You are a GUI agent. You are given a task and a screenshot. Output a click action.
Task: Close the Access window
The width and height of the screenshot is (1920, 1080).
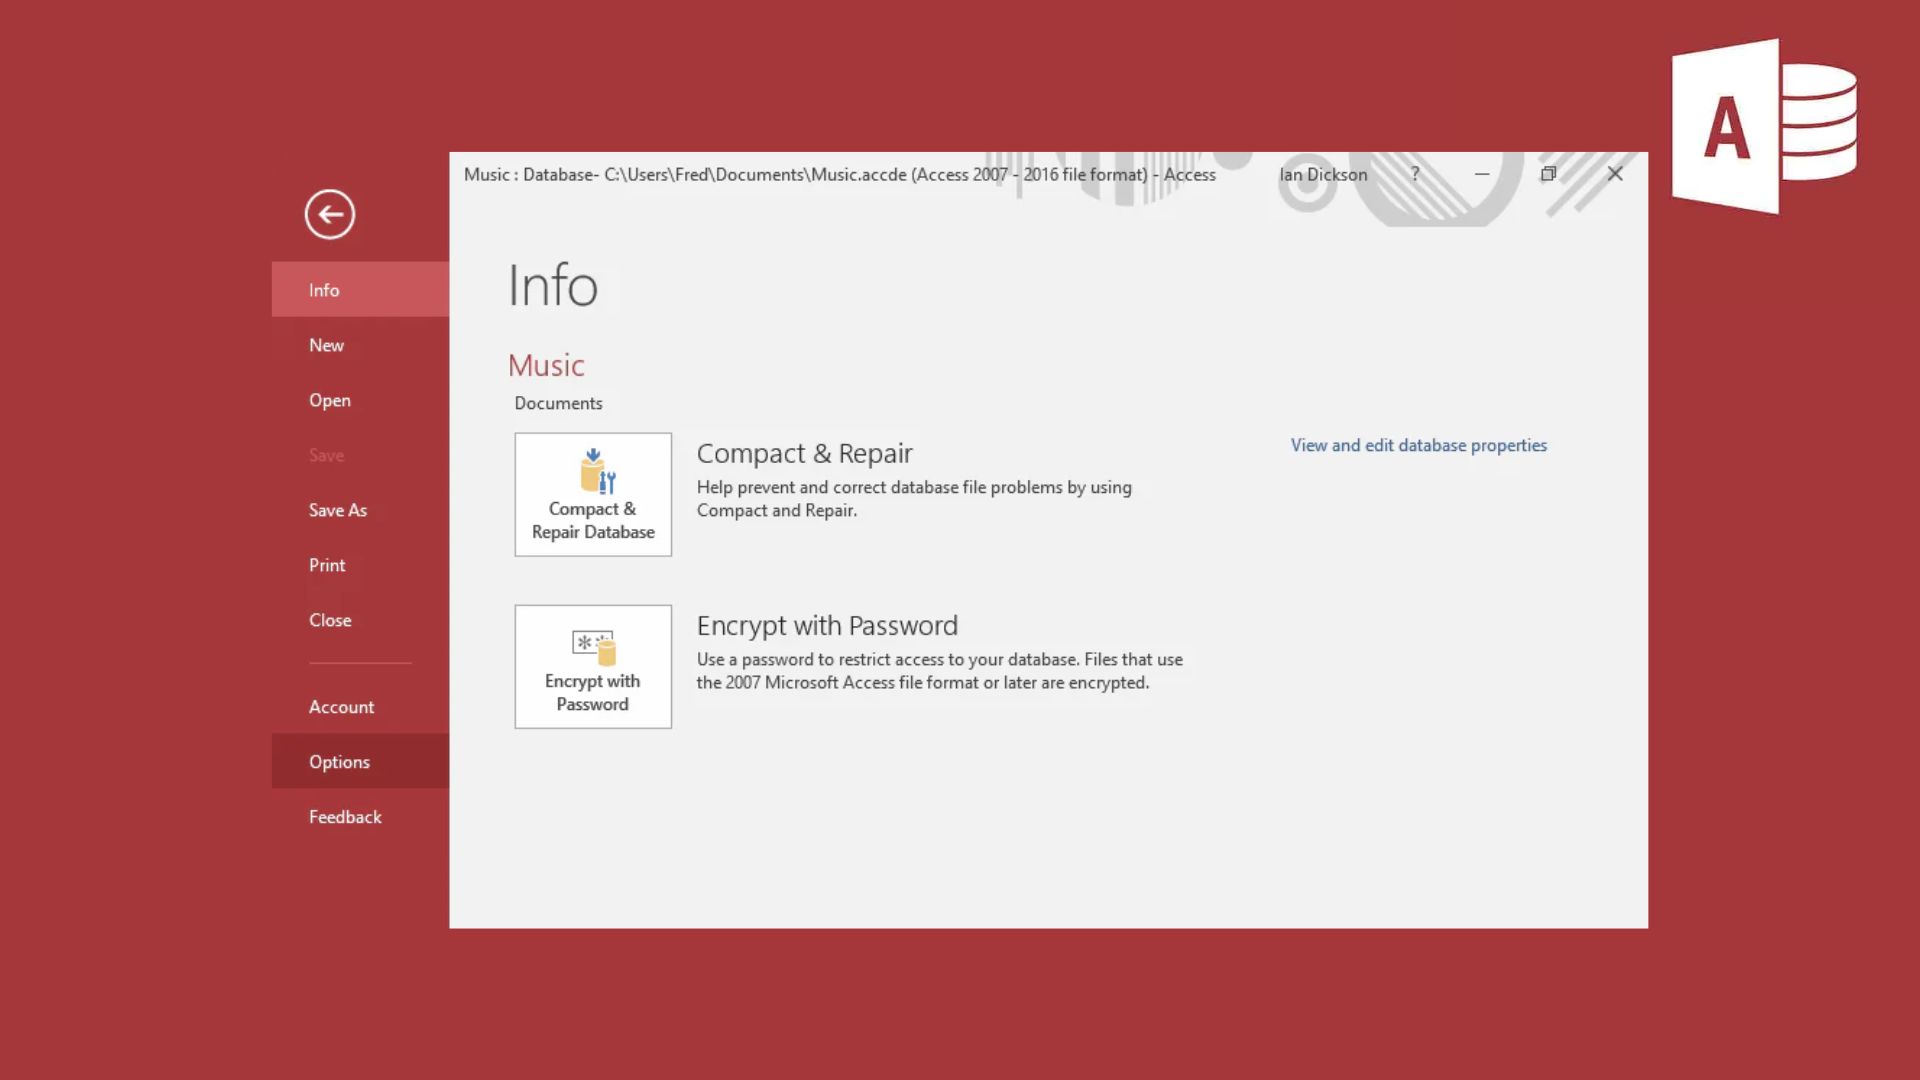point(1615,174)
